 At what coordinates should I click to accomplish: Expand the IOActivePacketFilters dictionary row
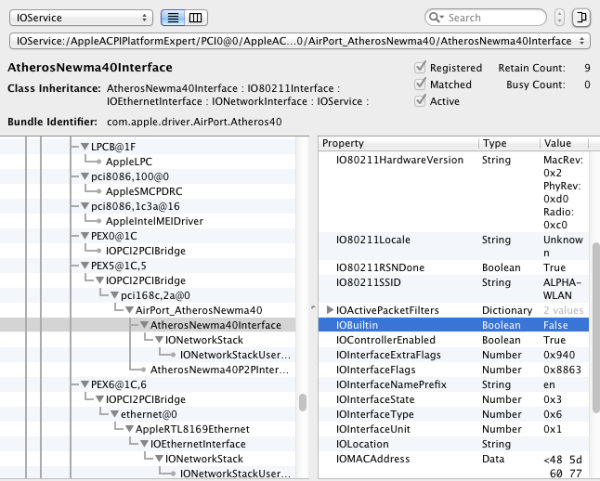click(x=330, y=311)
